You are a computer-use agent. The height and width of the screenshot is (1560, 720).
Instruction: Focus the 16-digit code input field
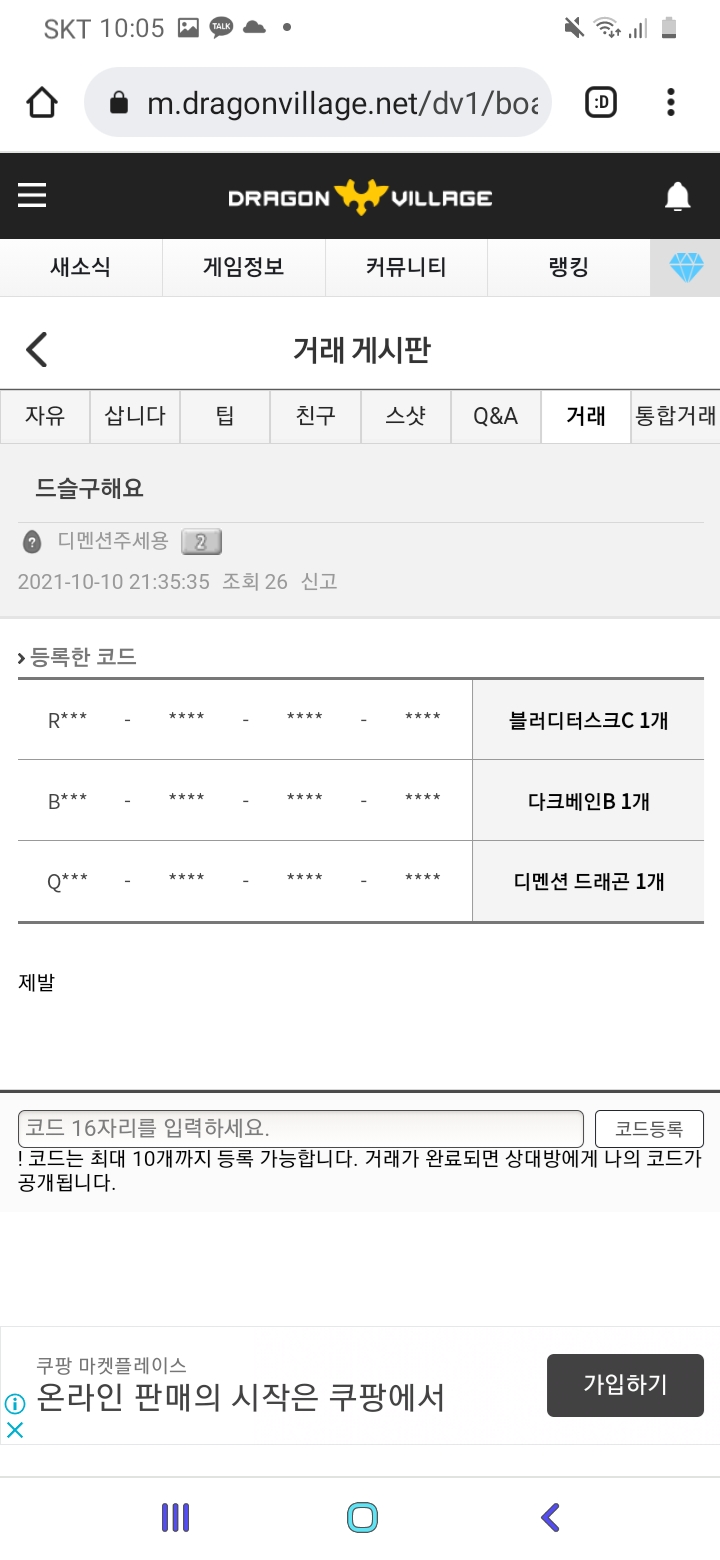[x=300, y=1129]
